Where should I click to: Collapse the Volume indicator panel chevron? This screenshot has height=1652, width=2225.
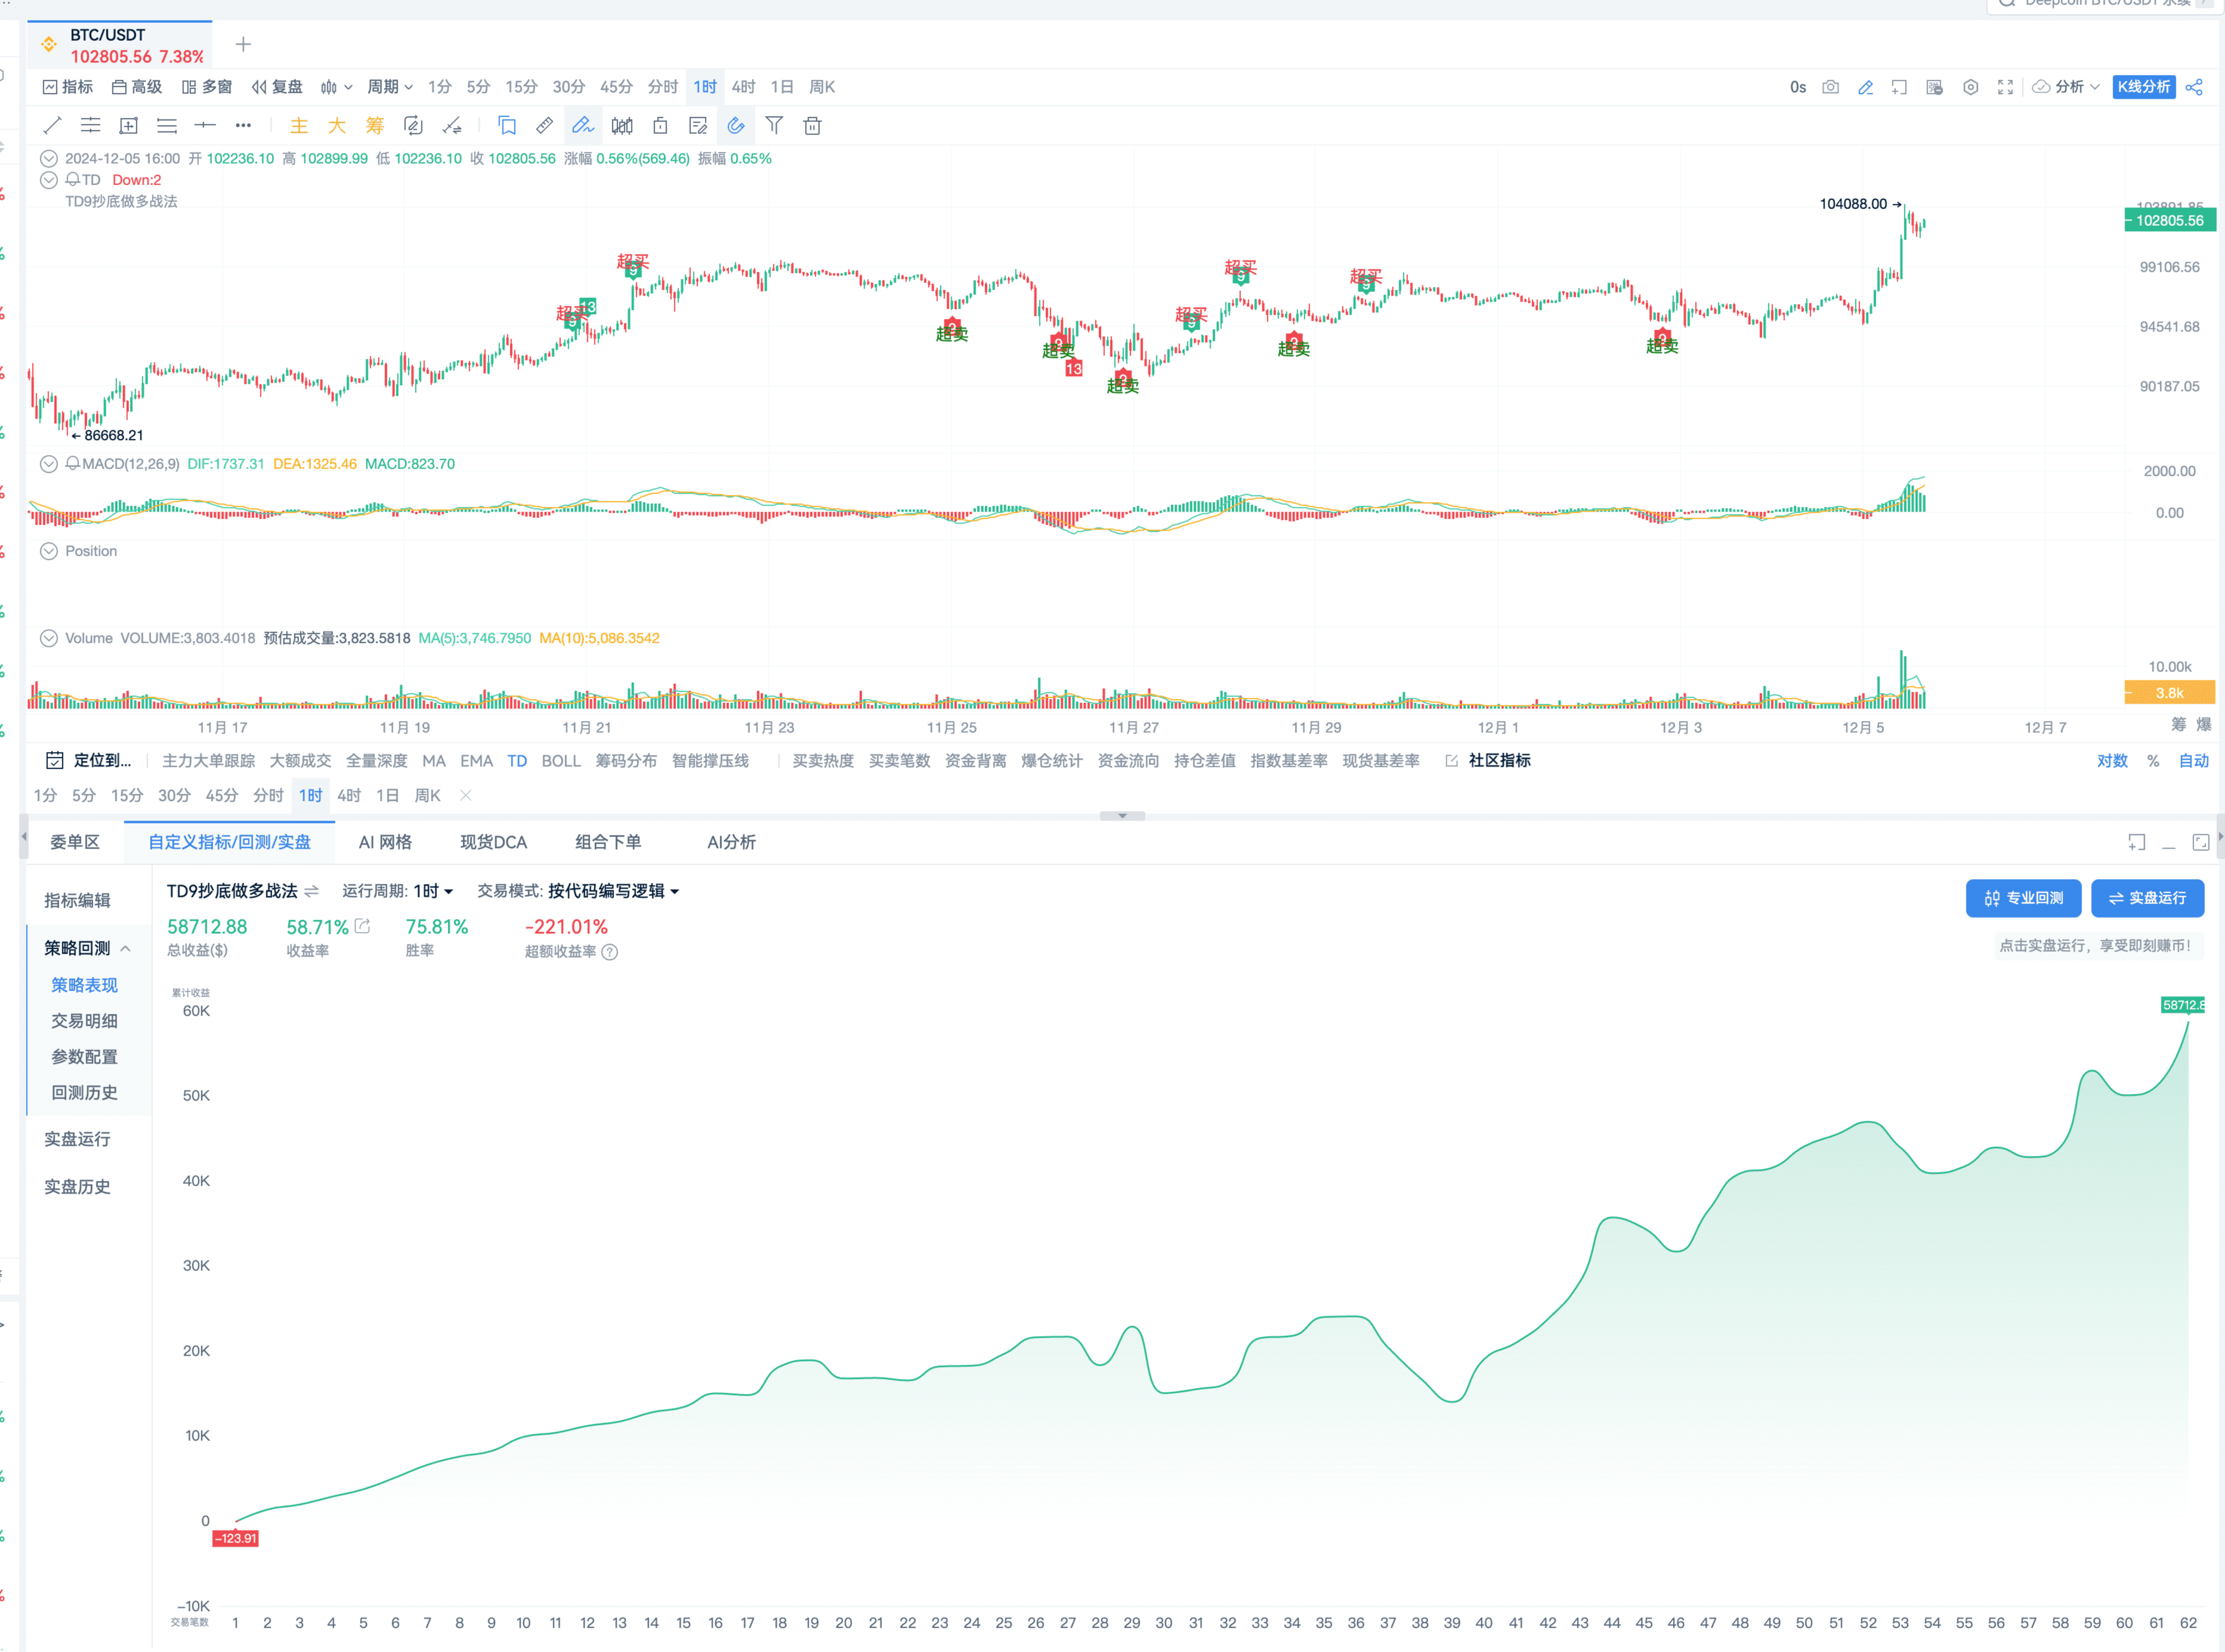pos(49,638)
